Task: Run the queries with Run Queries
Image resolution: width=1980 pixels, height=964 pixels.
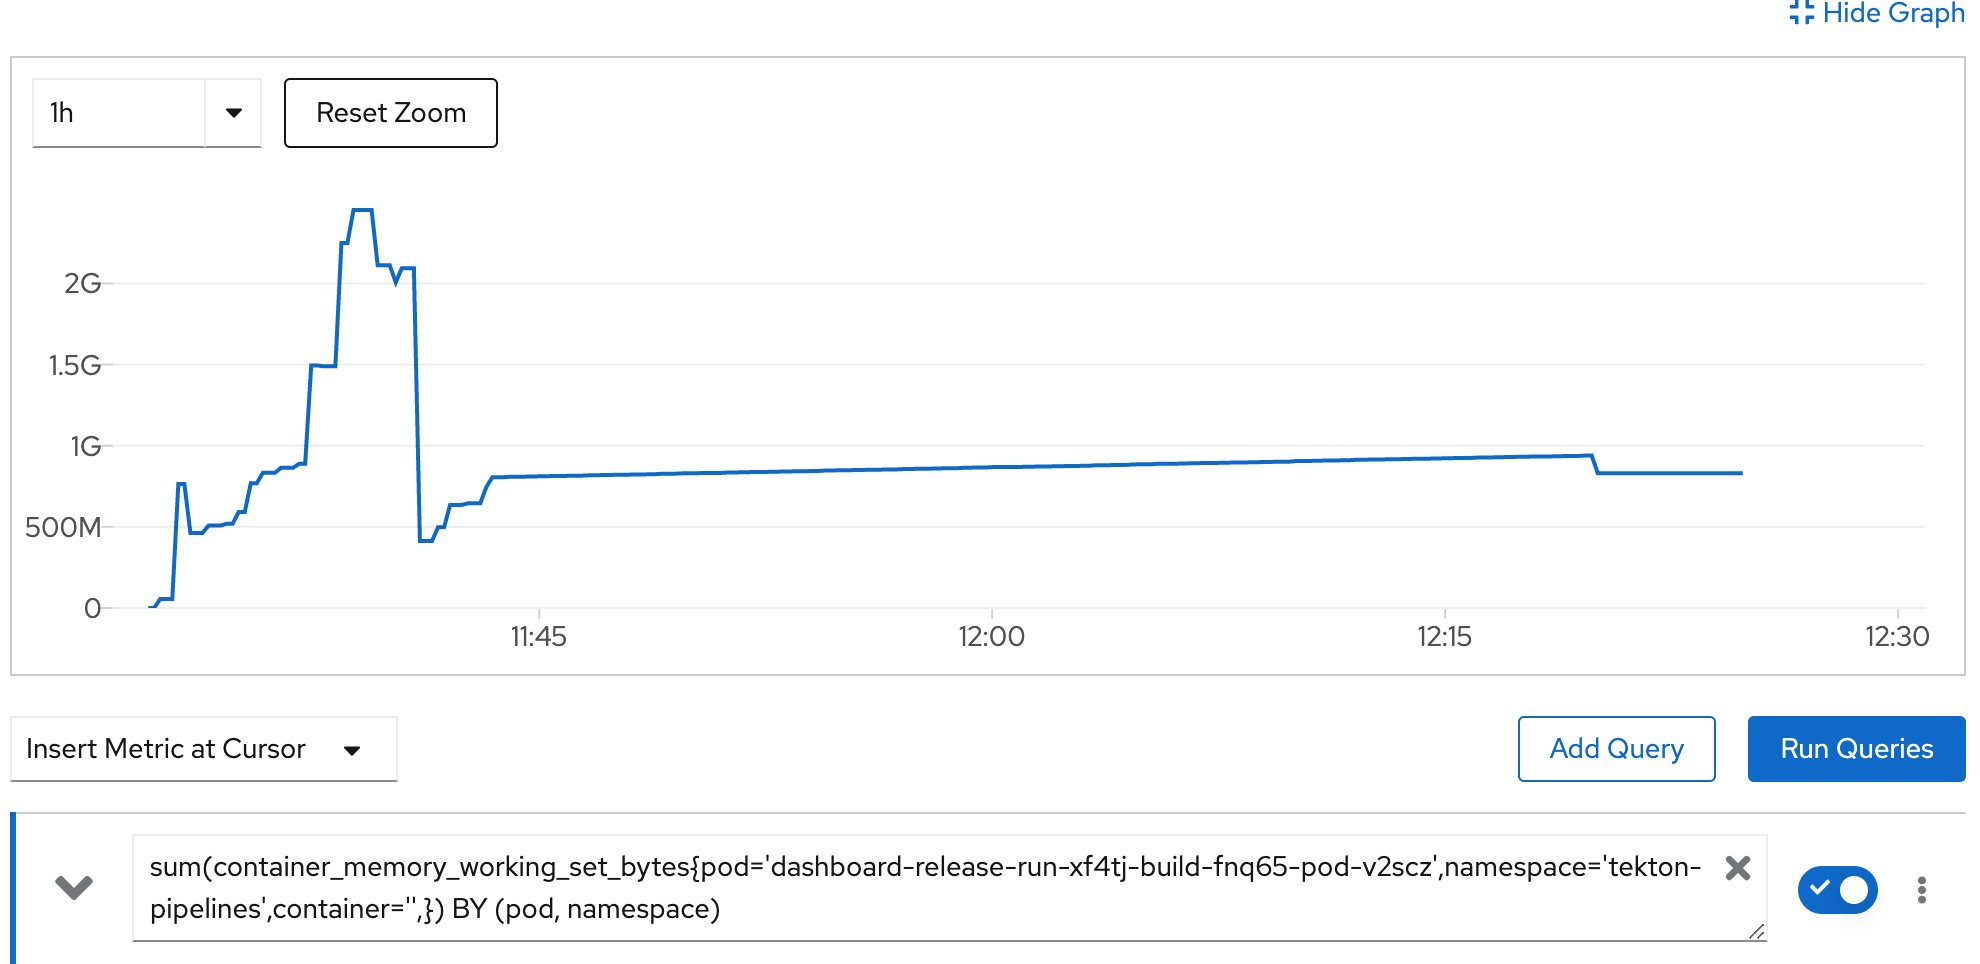Action: (1856, 749)
